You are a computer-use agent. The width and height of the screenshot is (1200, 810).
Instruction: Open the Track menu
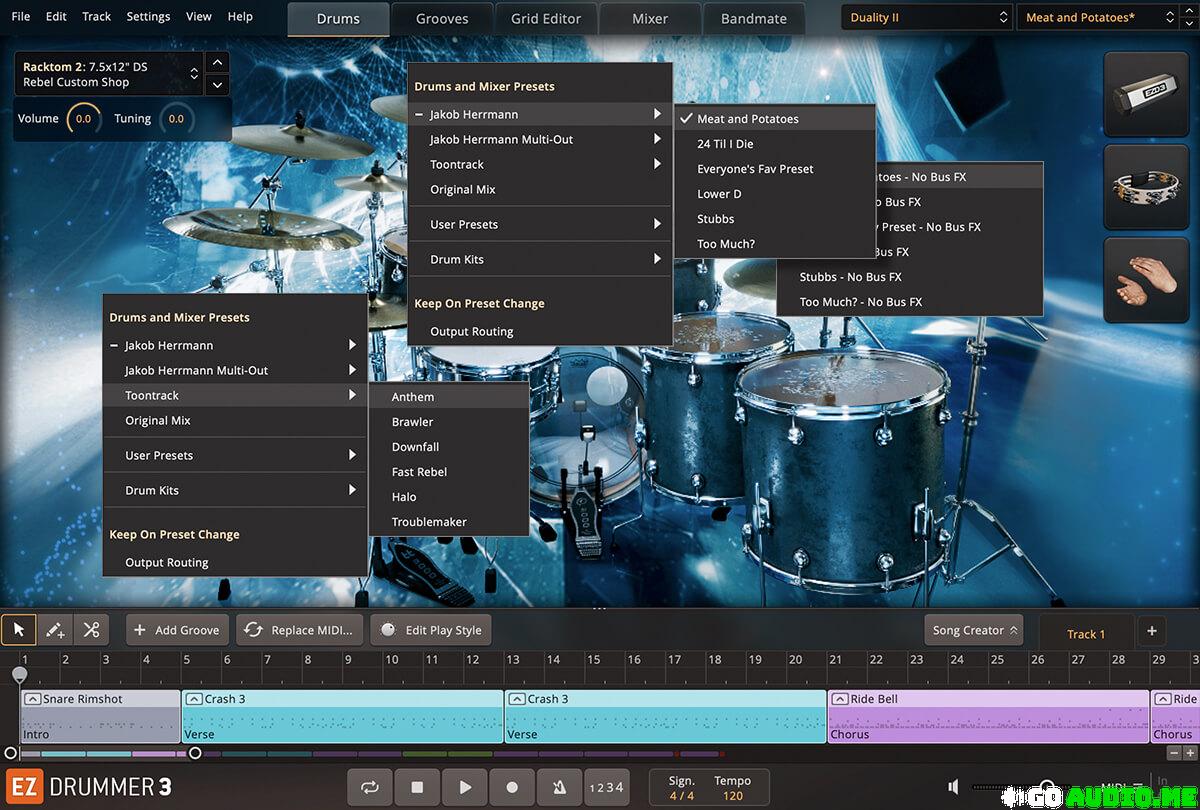coord(97,17)
